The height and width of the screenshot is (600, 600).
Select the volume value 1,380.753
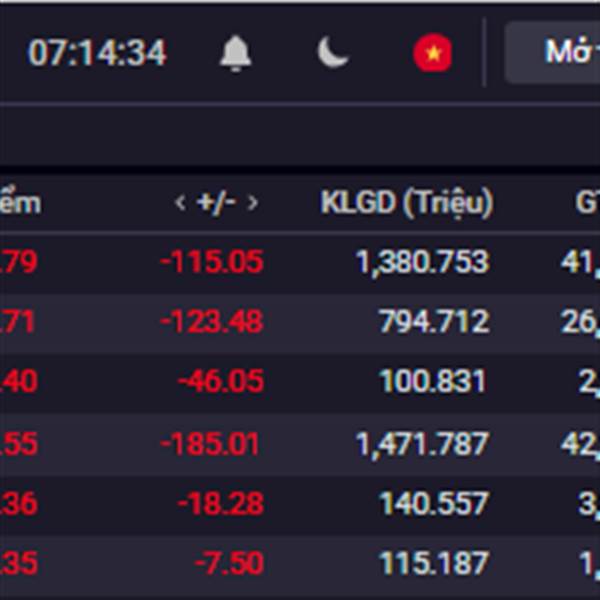pos(423,263)
